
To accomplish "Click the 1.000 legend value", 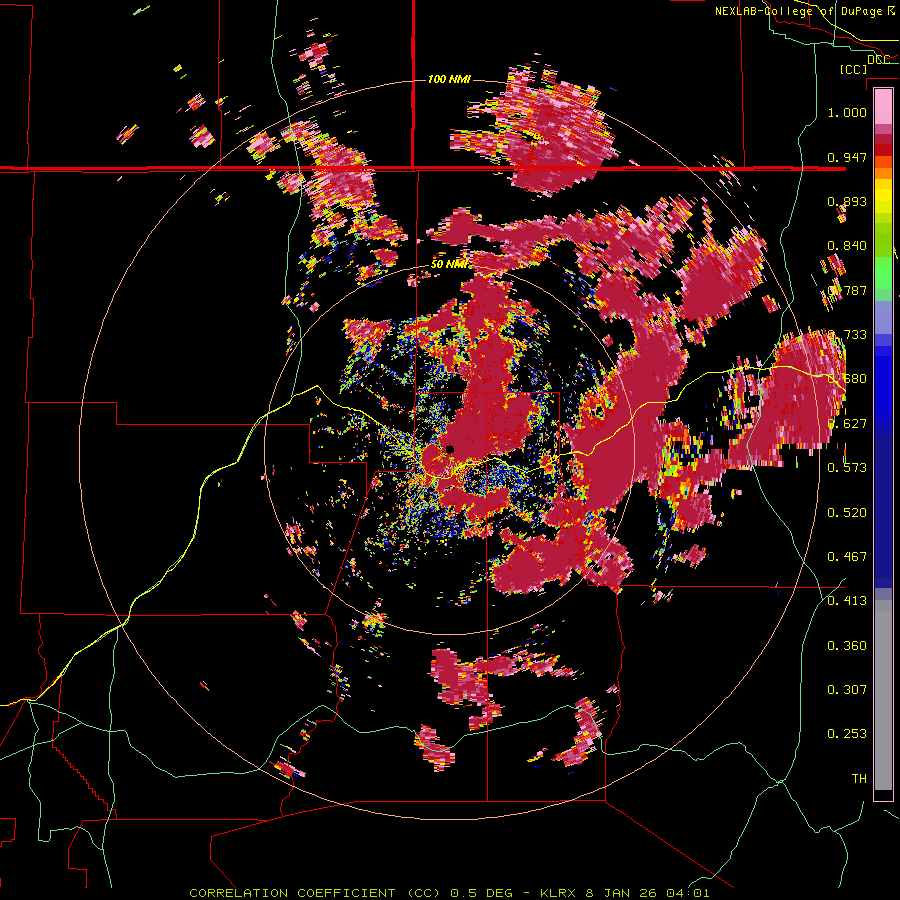I will pos(847,112).
